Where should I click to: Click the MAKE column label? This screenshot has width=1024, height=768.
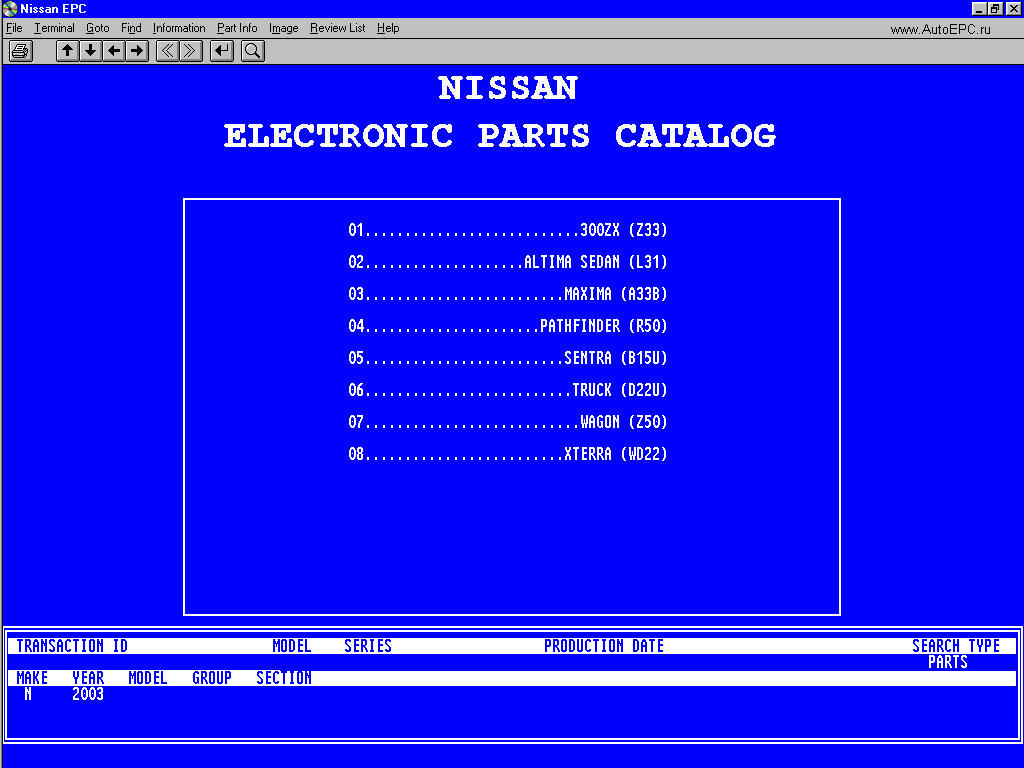coord(32,678)
